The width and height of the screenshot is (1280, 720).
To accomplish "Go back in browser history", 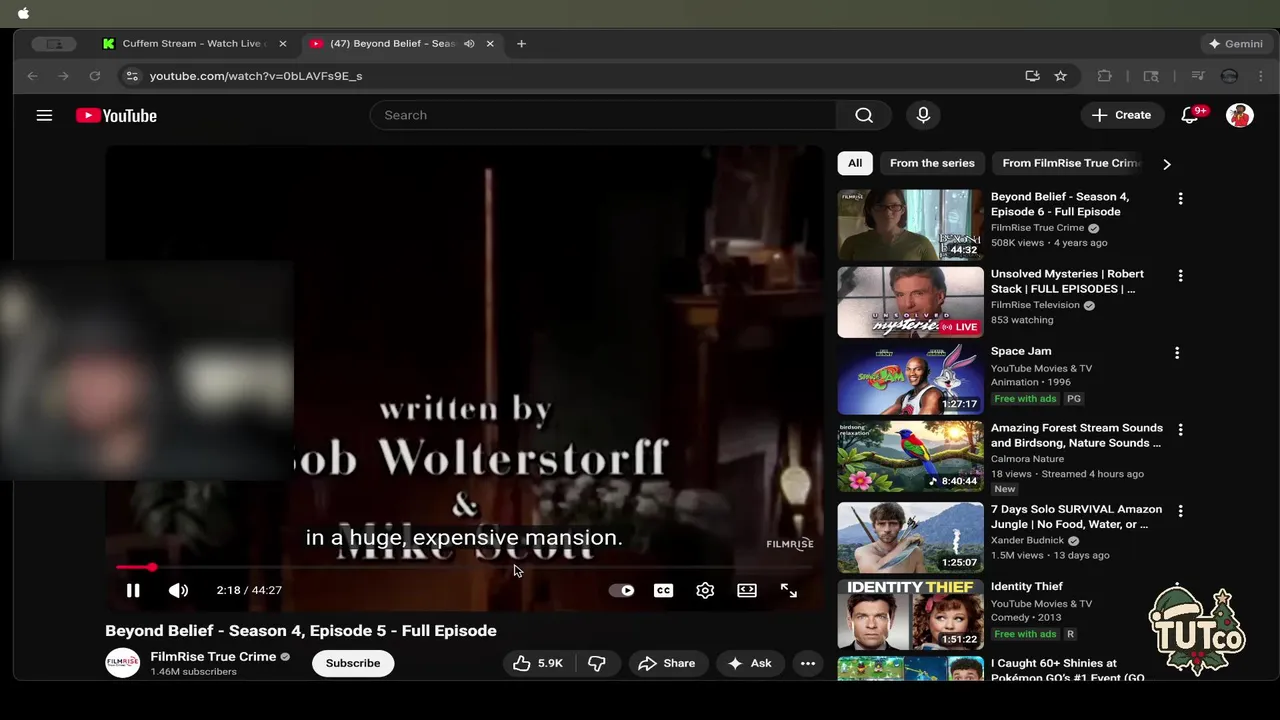I will click(x=32, y=76).
